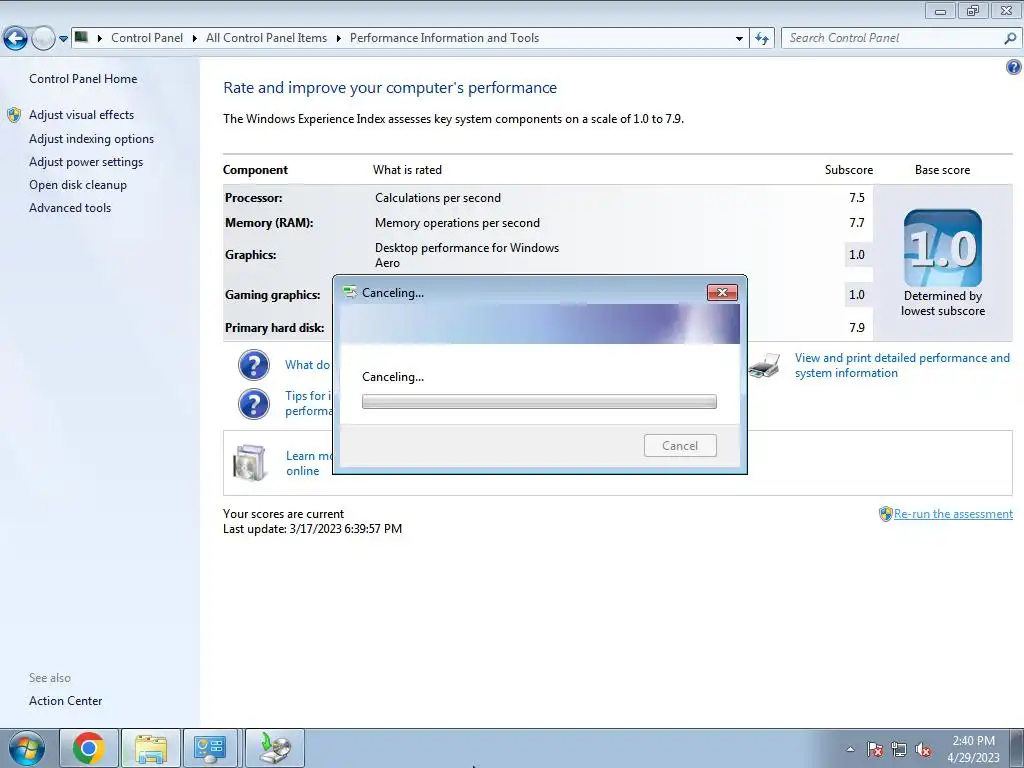Open the What do these numbers link
The image size is (1024, 768).
(x=308, y=365)
